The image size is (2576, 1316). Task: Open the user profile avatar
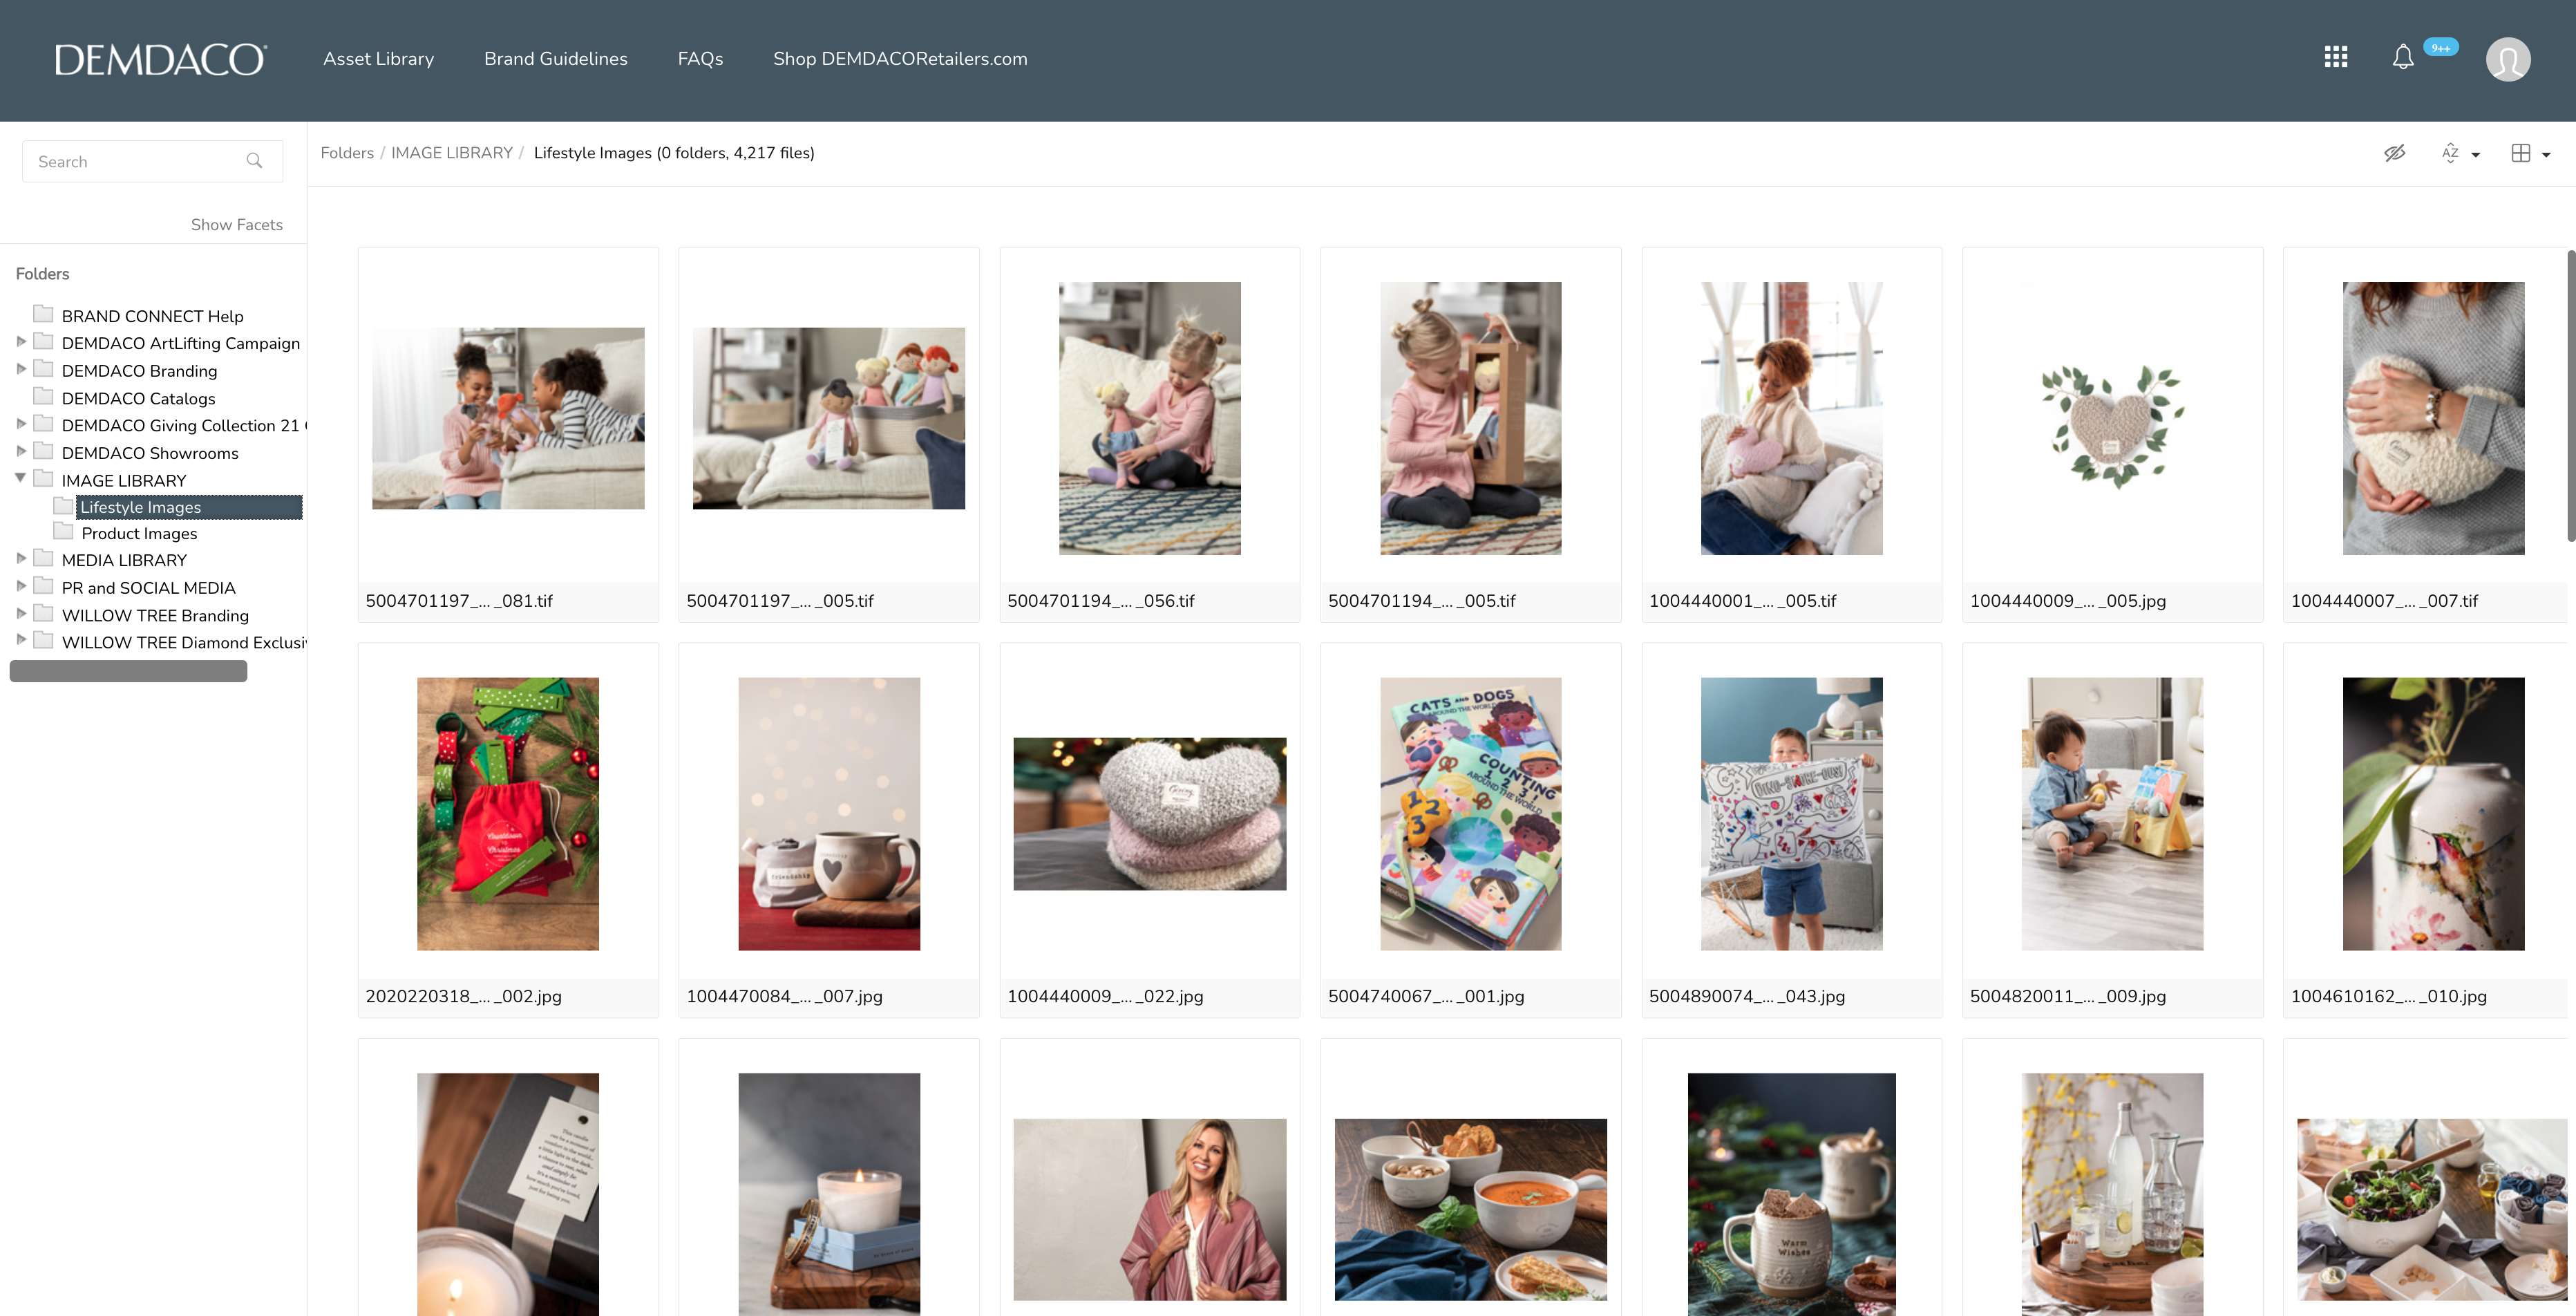coord(2508,59)
